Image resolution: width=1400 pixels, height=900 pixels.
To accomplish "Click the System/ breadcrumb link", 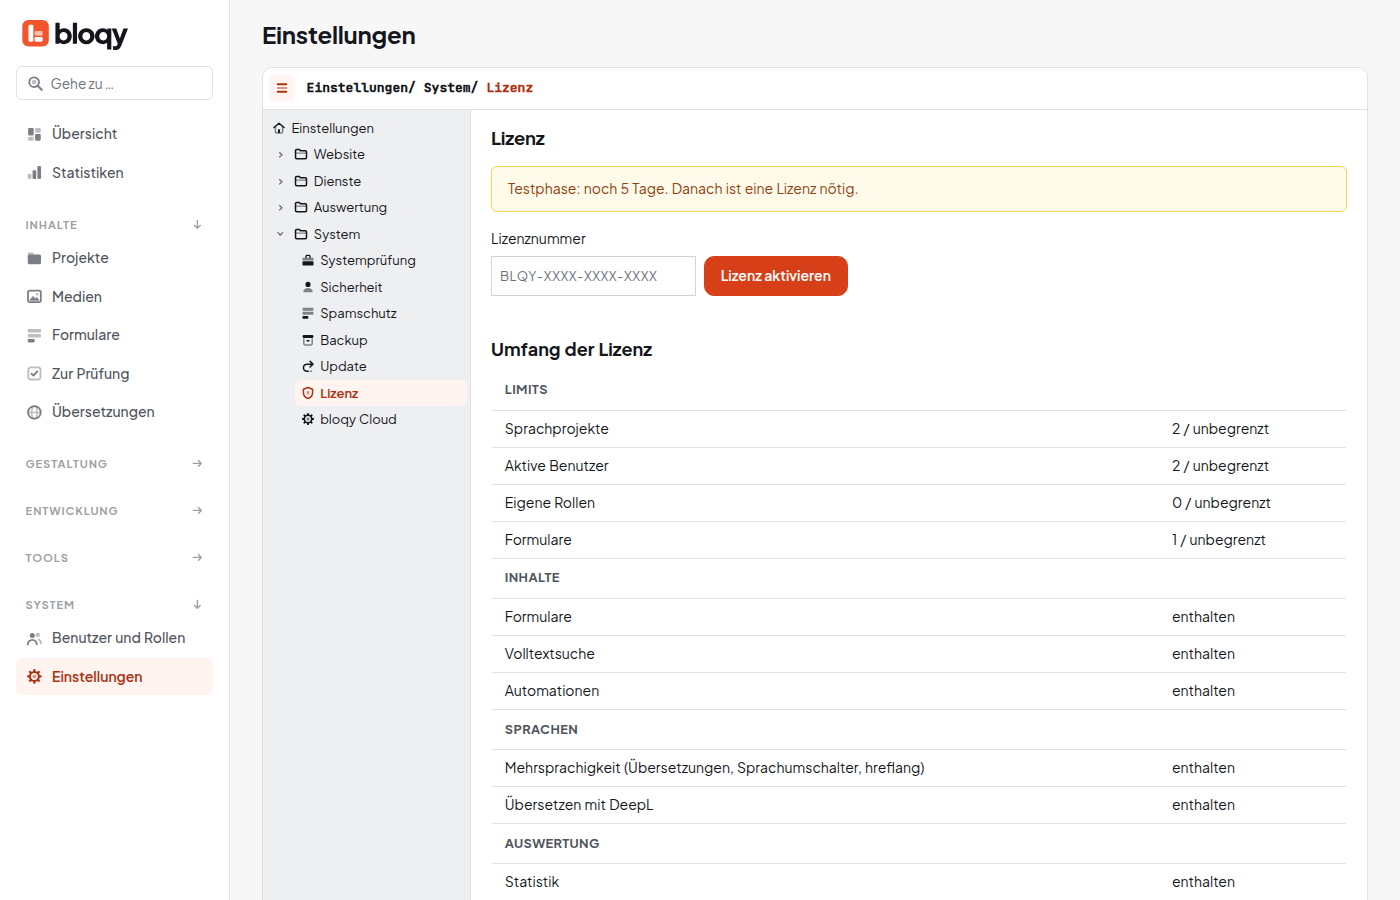I will [451, 88].
